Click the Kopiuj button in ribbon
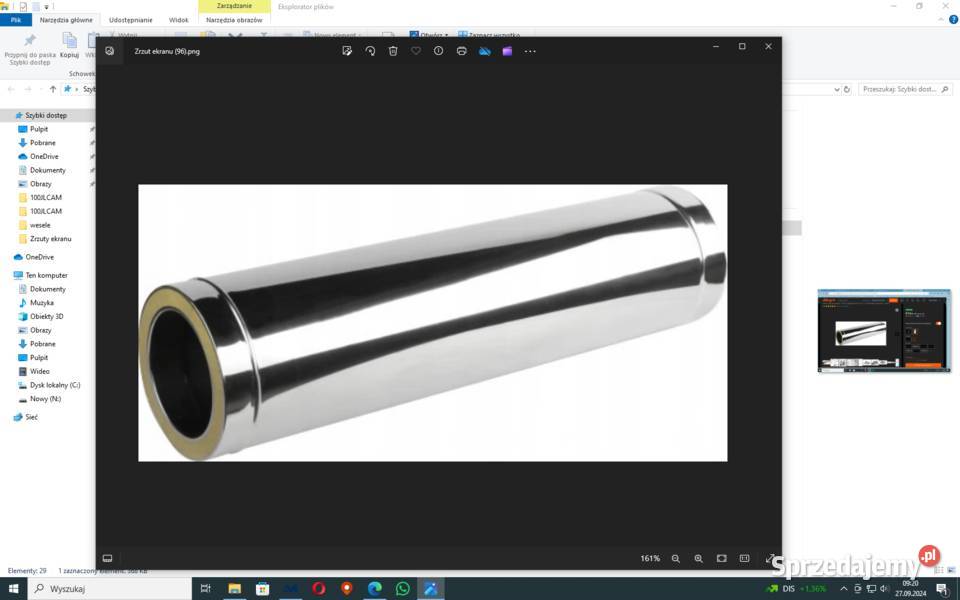 click(69, 45)
